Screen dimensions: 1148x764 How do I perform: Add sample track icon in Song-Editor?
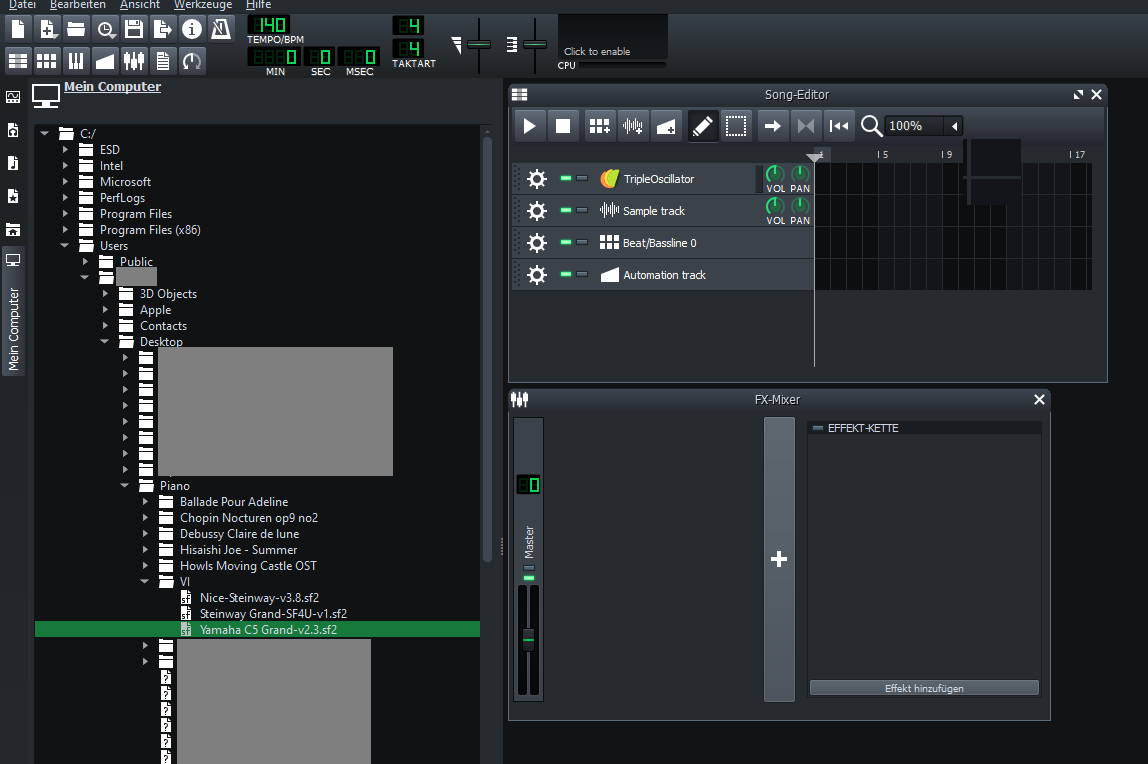tap(633, 126)
